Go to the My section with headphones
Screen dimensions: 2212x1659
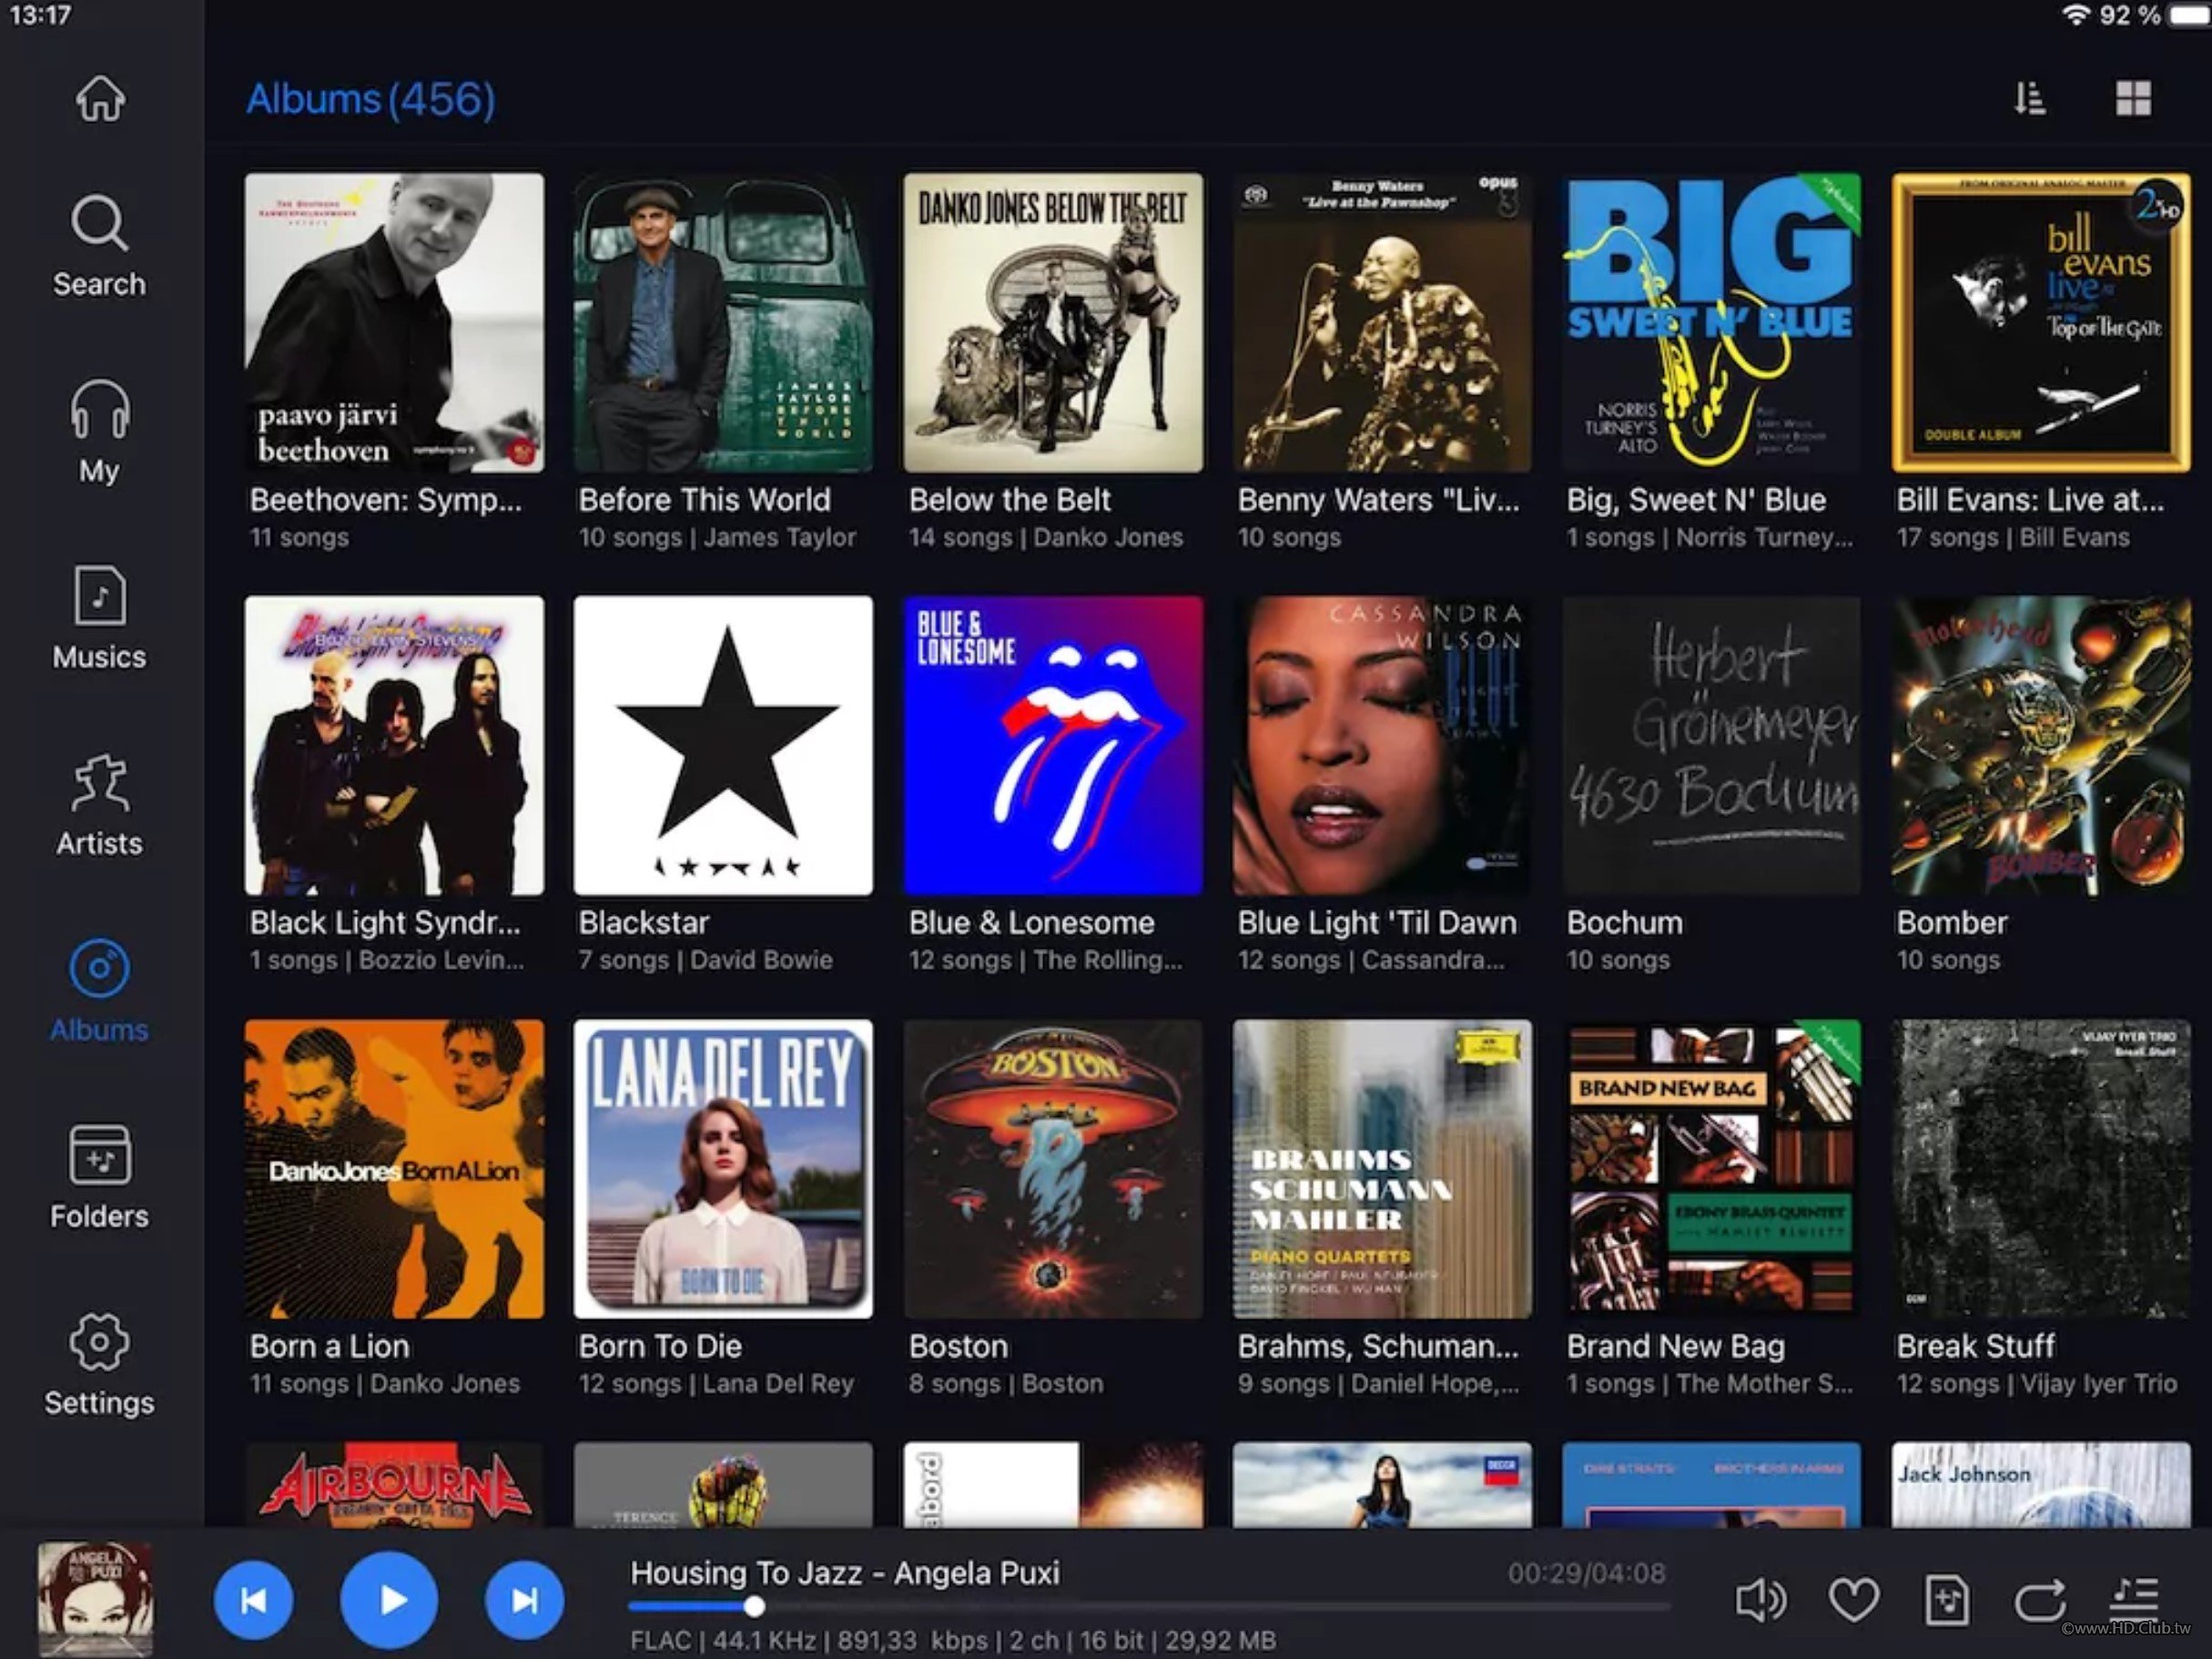(x=100, y=432)
